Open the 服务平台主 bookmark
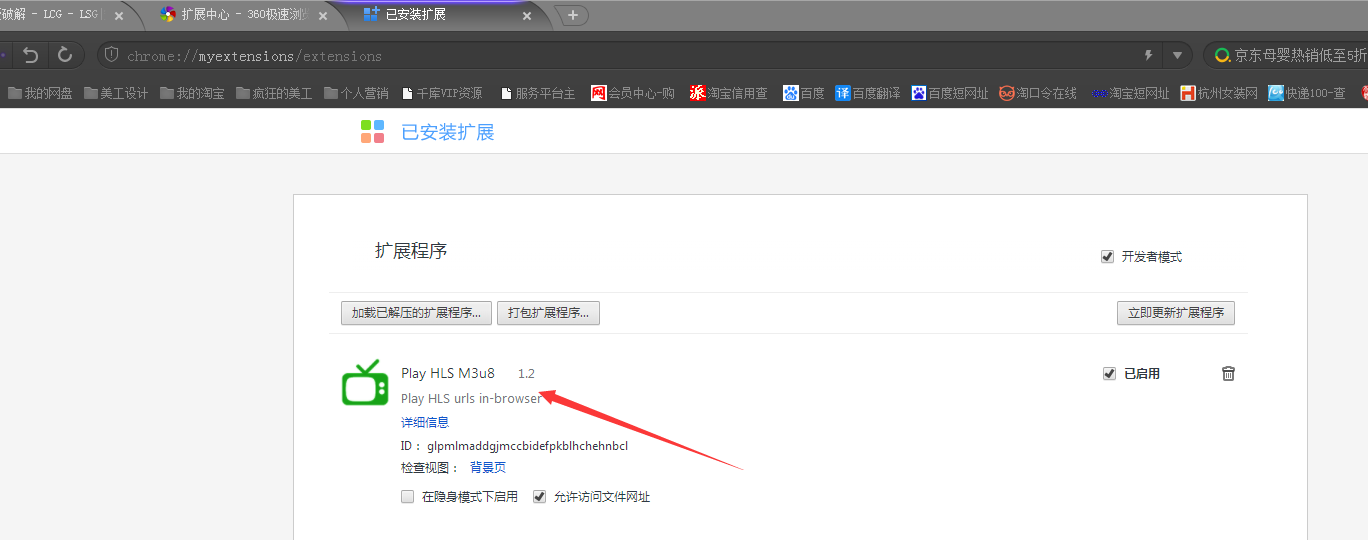This screenshot has height=540, width=1368. coord(538,93)
